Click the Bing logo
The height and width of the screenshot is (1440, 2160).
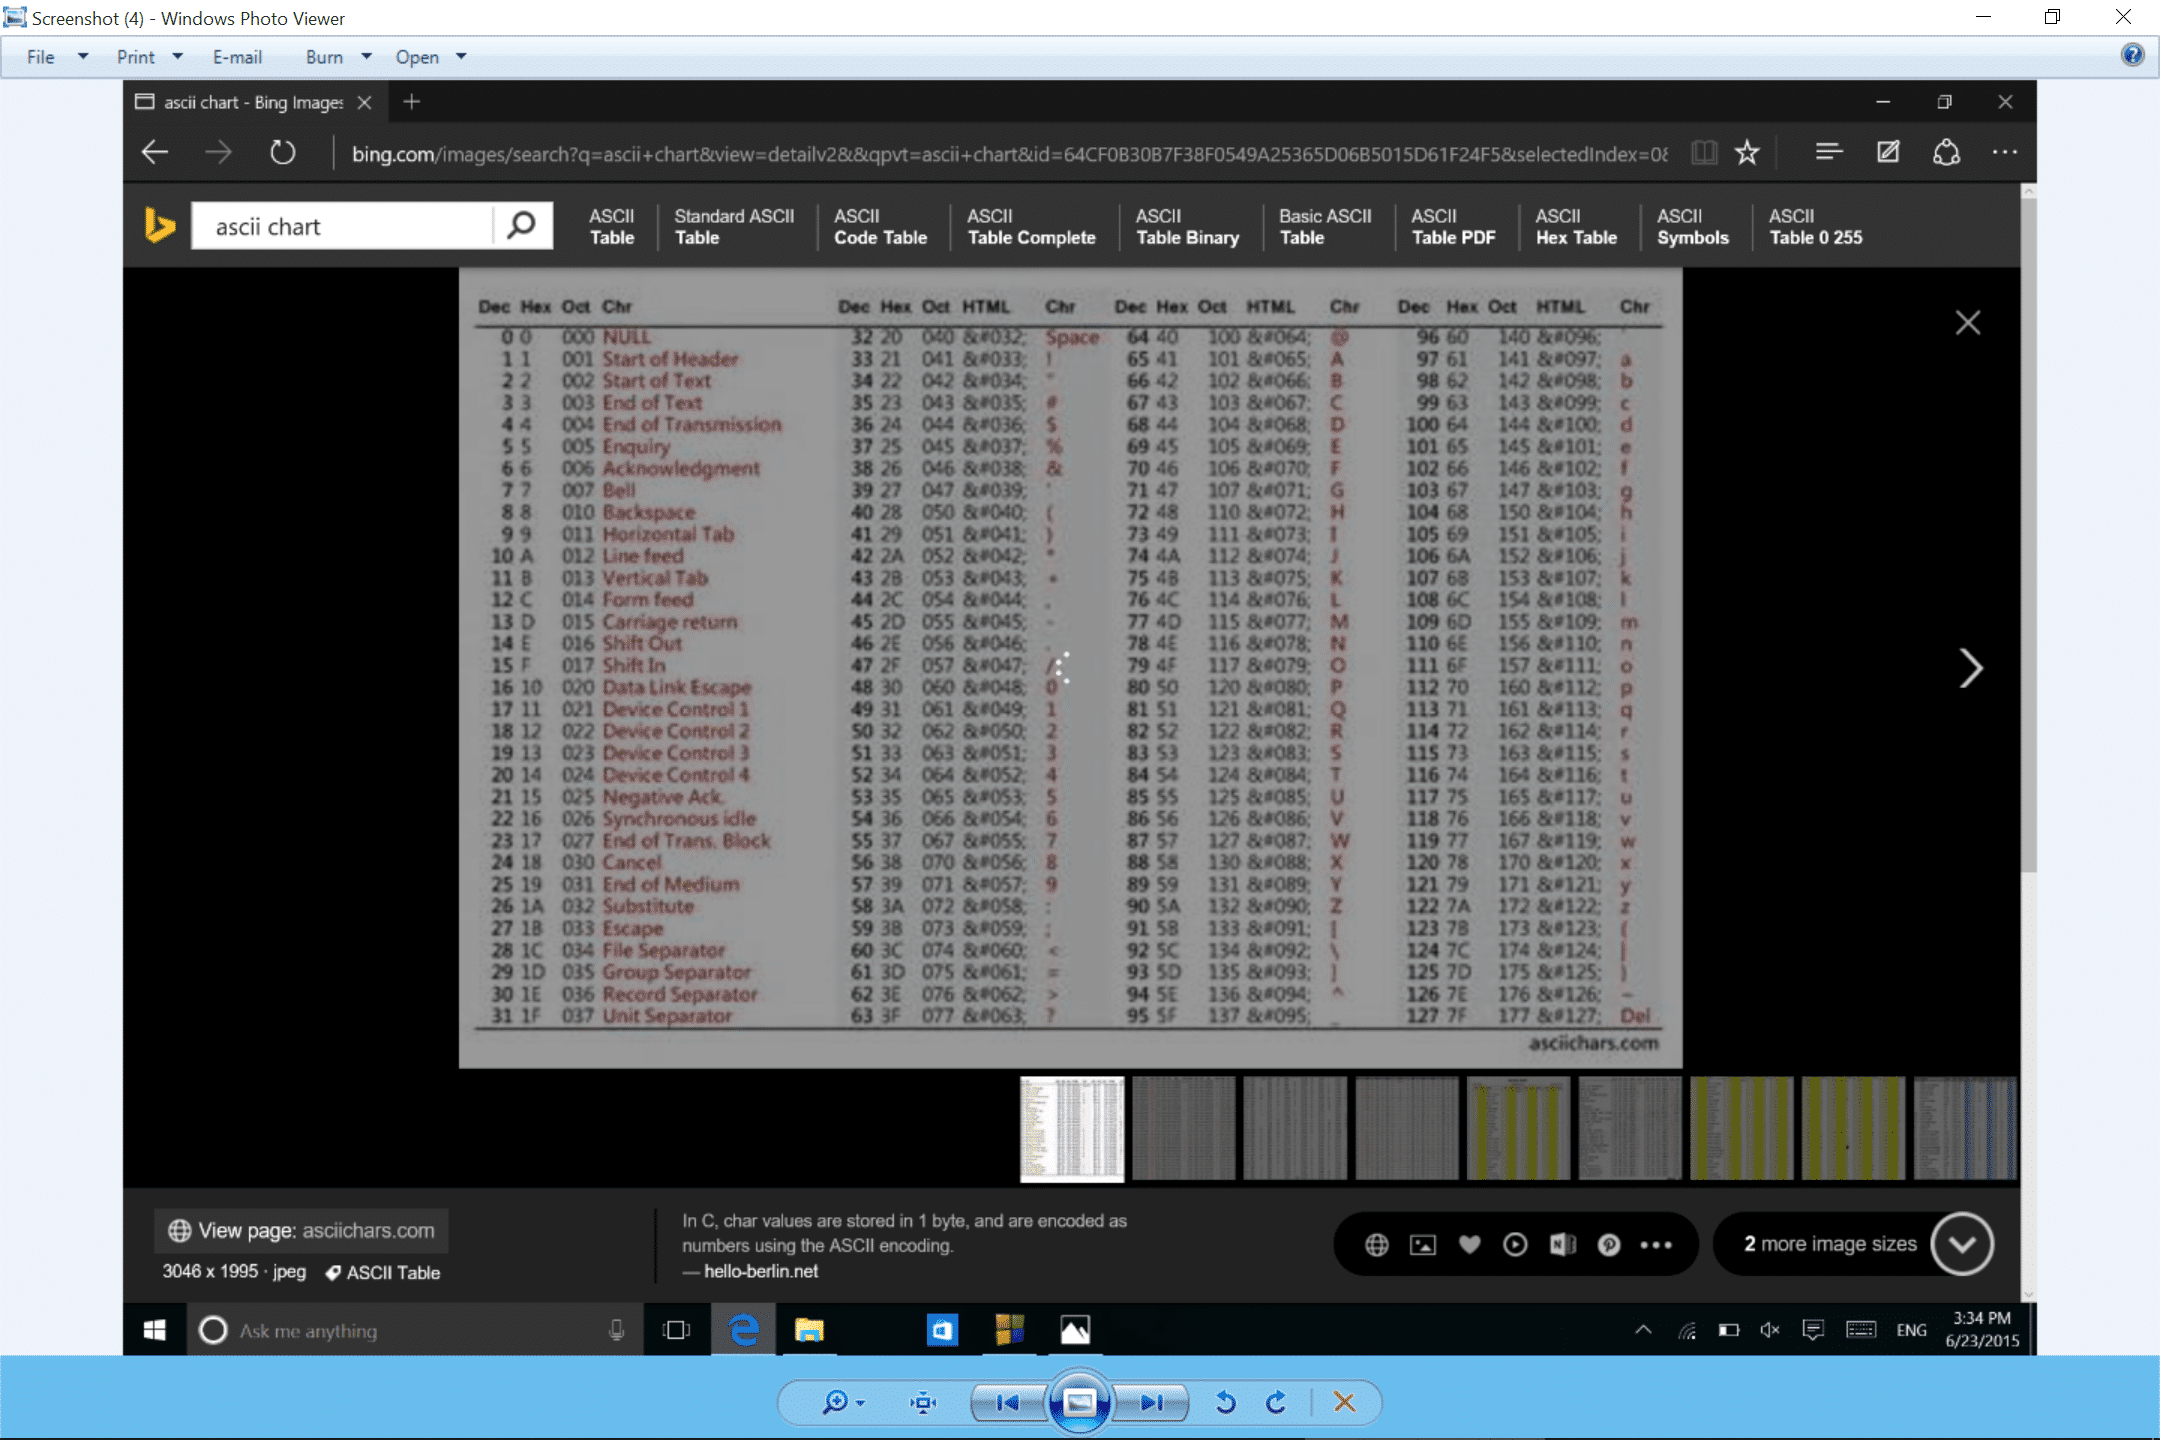click(x=158, y=226)
